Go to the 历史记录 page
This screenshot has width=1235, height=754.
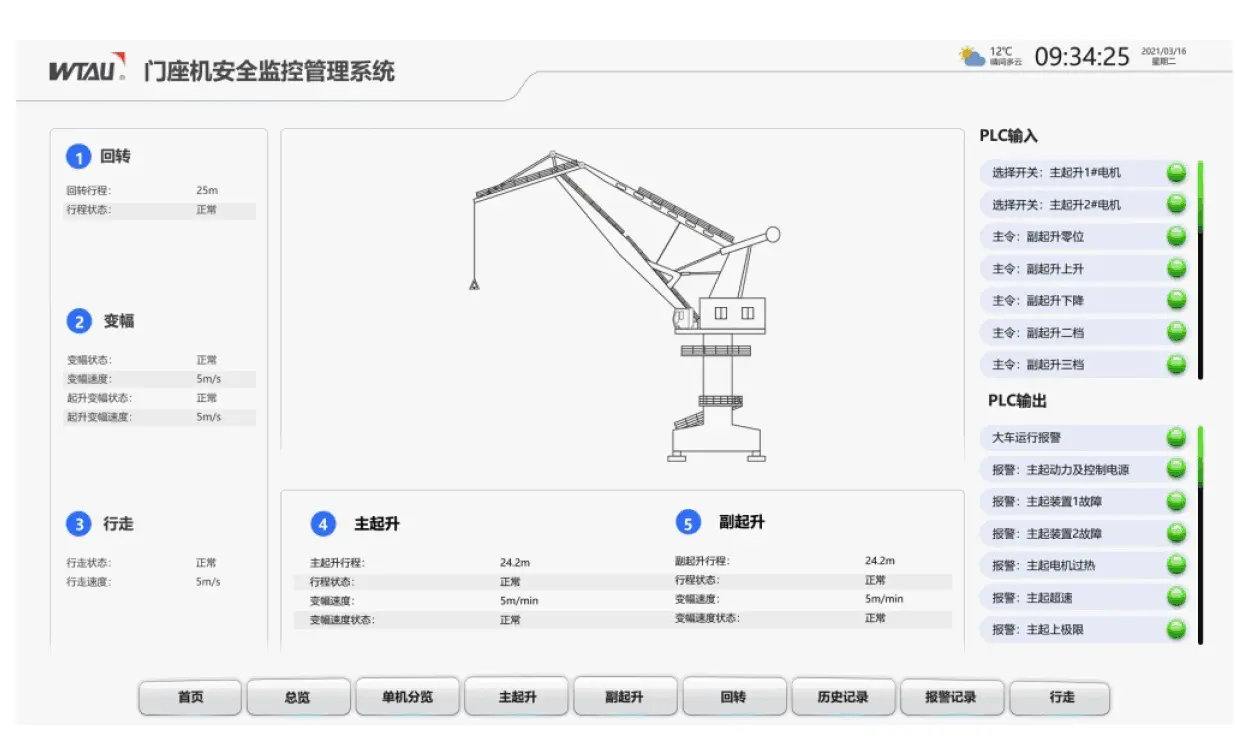[x=843, y=697]
